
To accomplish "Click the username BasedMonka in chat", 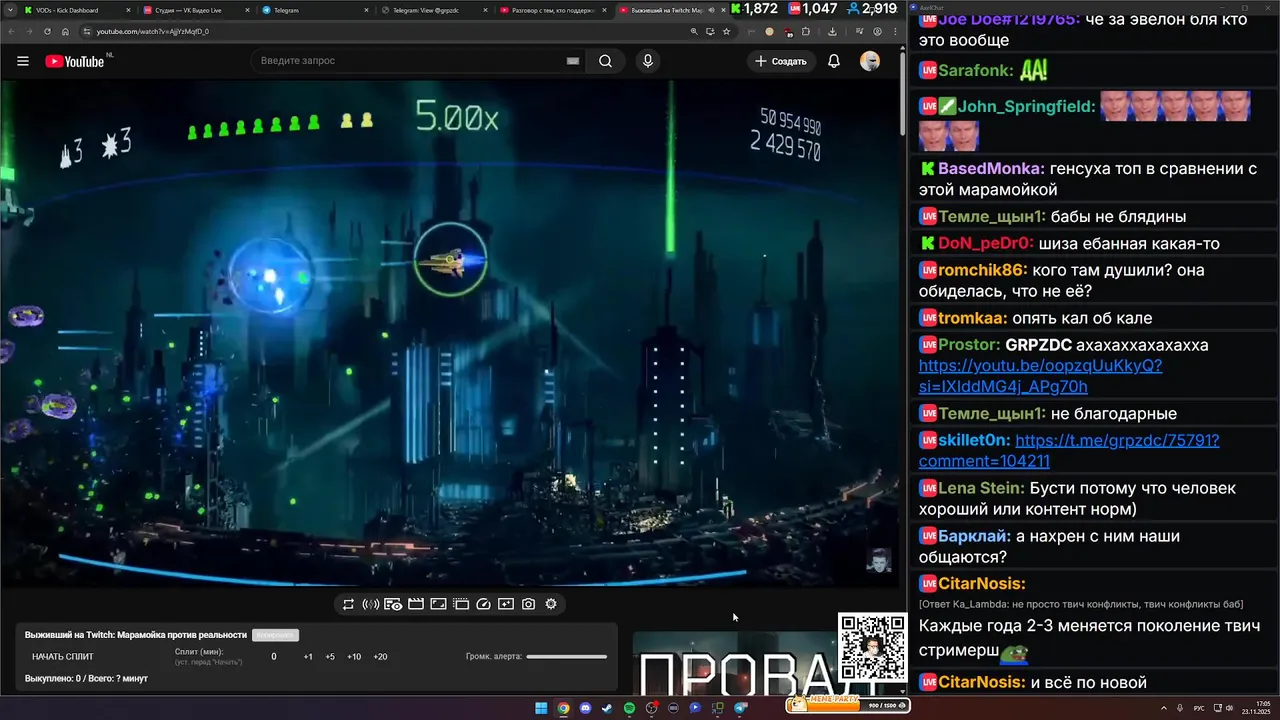I will click(990, 169).
